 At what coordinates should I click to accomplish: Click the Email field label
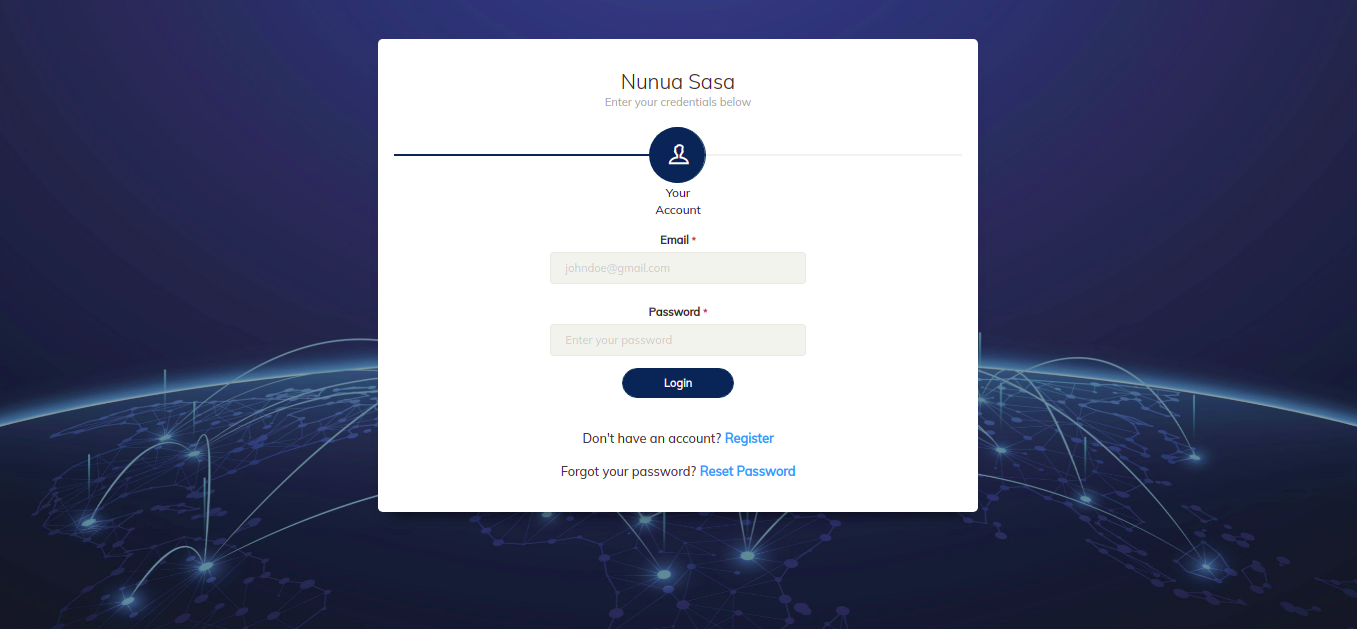[x=674, y=240]
